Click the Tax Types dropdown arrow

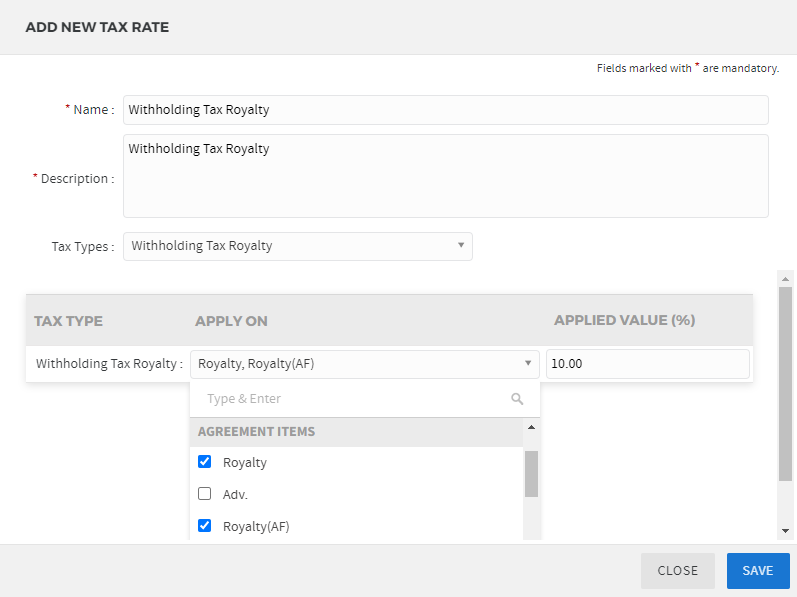click(461, 246)
